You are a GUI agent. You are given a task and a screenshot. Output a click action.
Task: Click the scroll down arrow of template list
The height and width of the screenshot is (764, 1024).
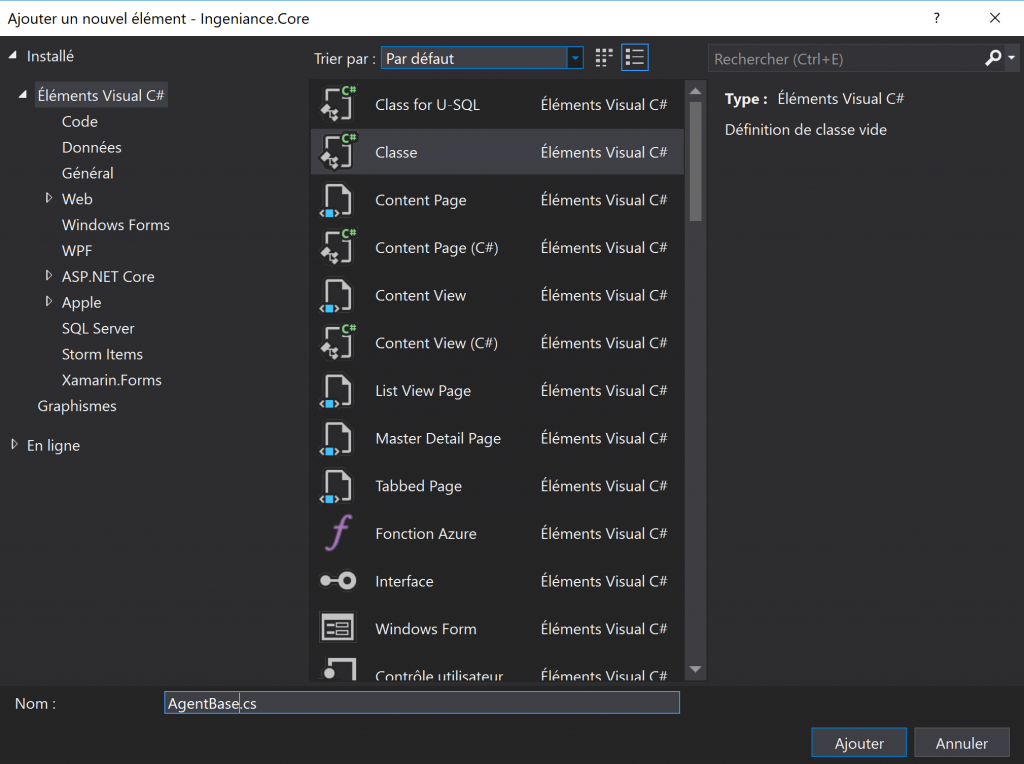pyautogui.click(x=696, y=669)
